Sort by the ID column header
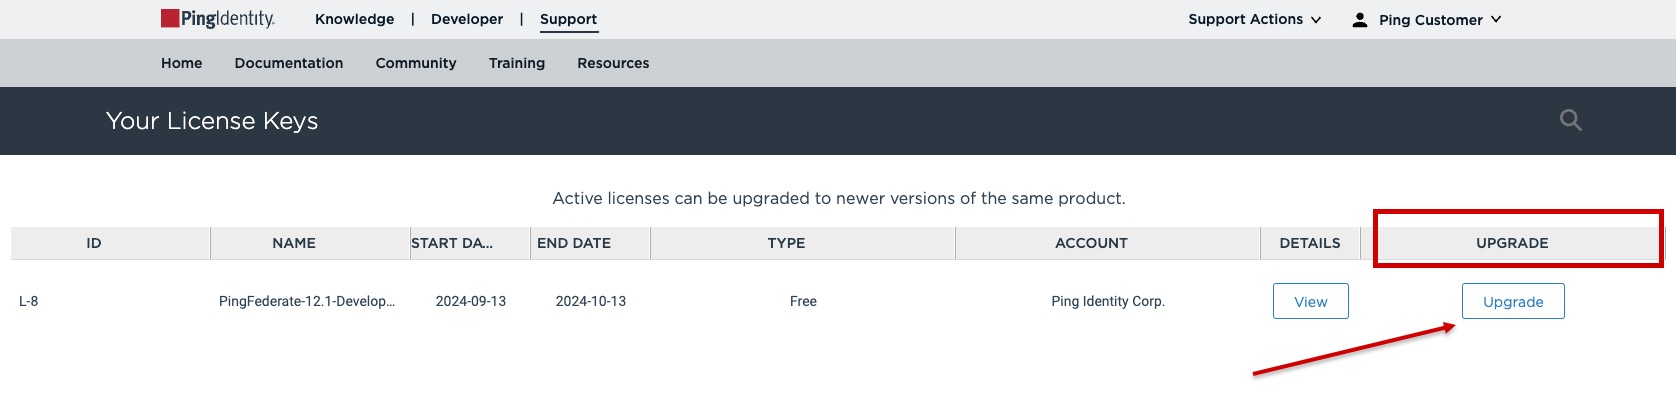Screen dimensions: 1676x397 point(94,243)
